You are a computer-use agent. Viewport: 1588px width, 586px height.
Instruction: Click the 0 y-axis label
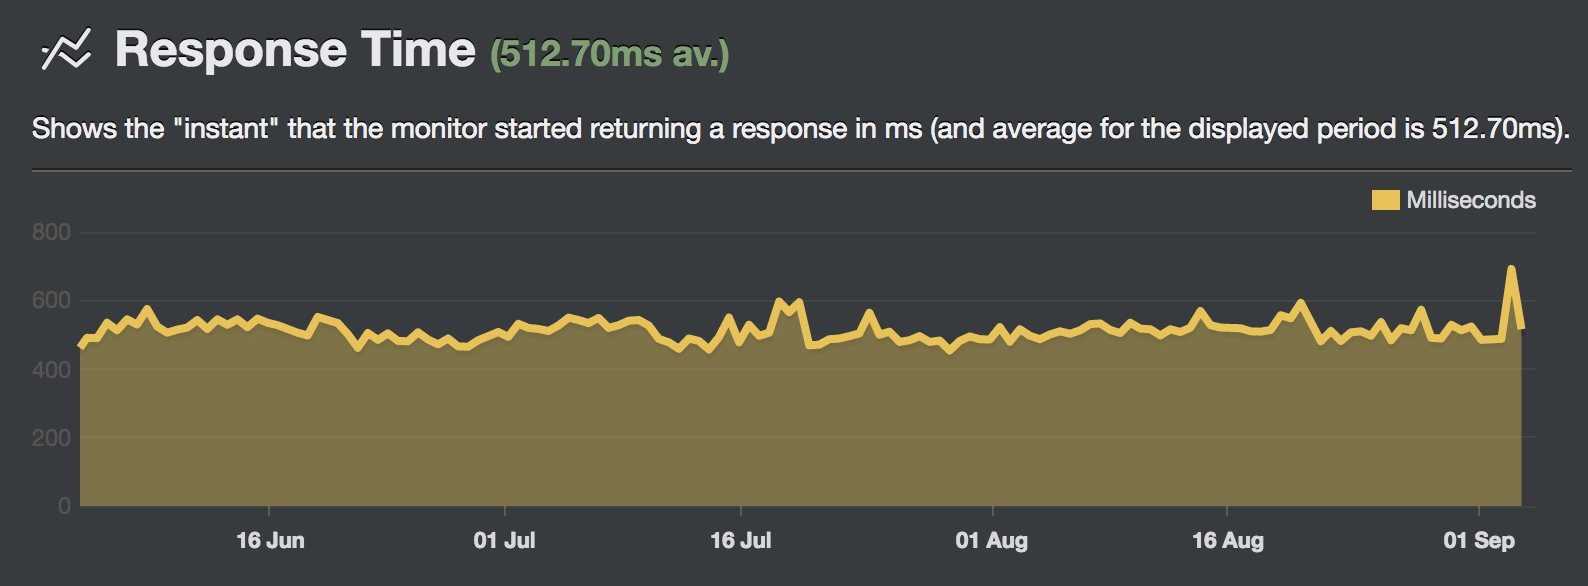(x=64, y=505)
